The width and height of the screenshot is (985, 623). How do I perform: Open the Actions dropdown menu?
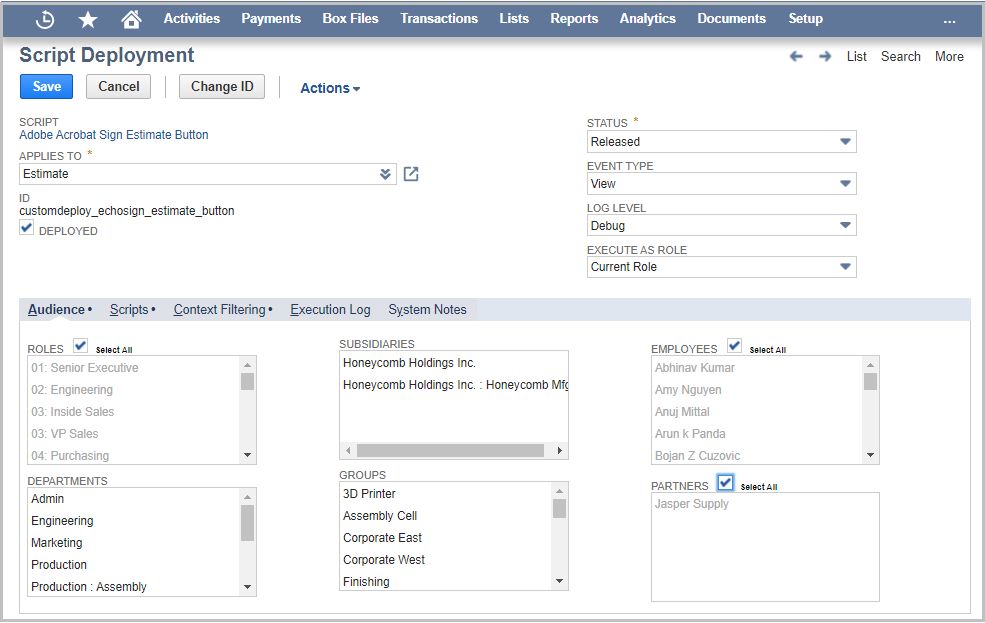[330, 88]
